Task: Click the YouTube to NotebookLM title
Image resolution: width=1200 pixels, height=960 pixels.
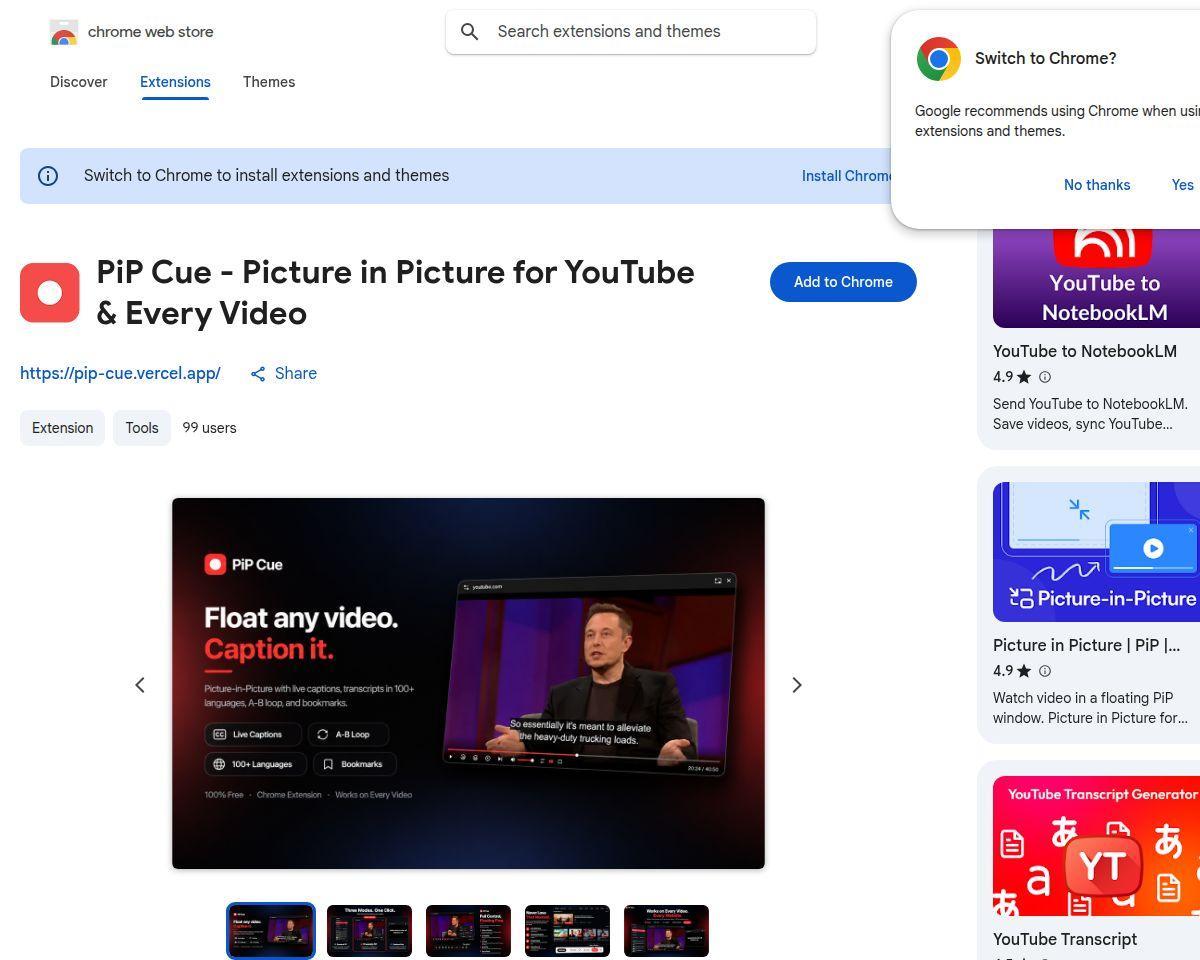Action: [x=1085, y=351]
